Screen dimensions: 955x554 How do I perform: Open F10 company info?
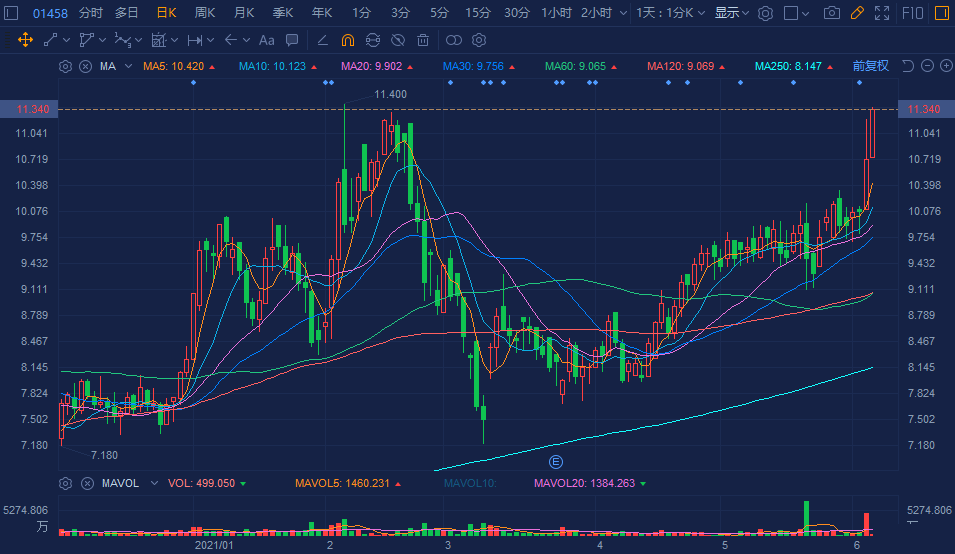[913, 13]
